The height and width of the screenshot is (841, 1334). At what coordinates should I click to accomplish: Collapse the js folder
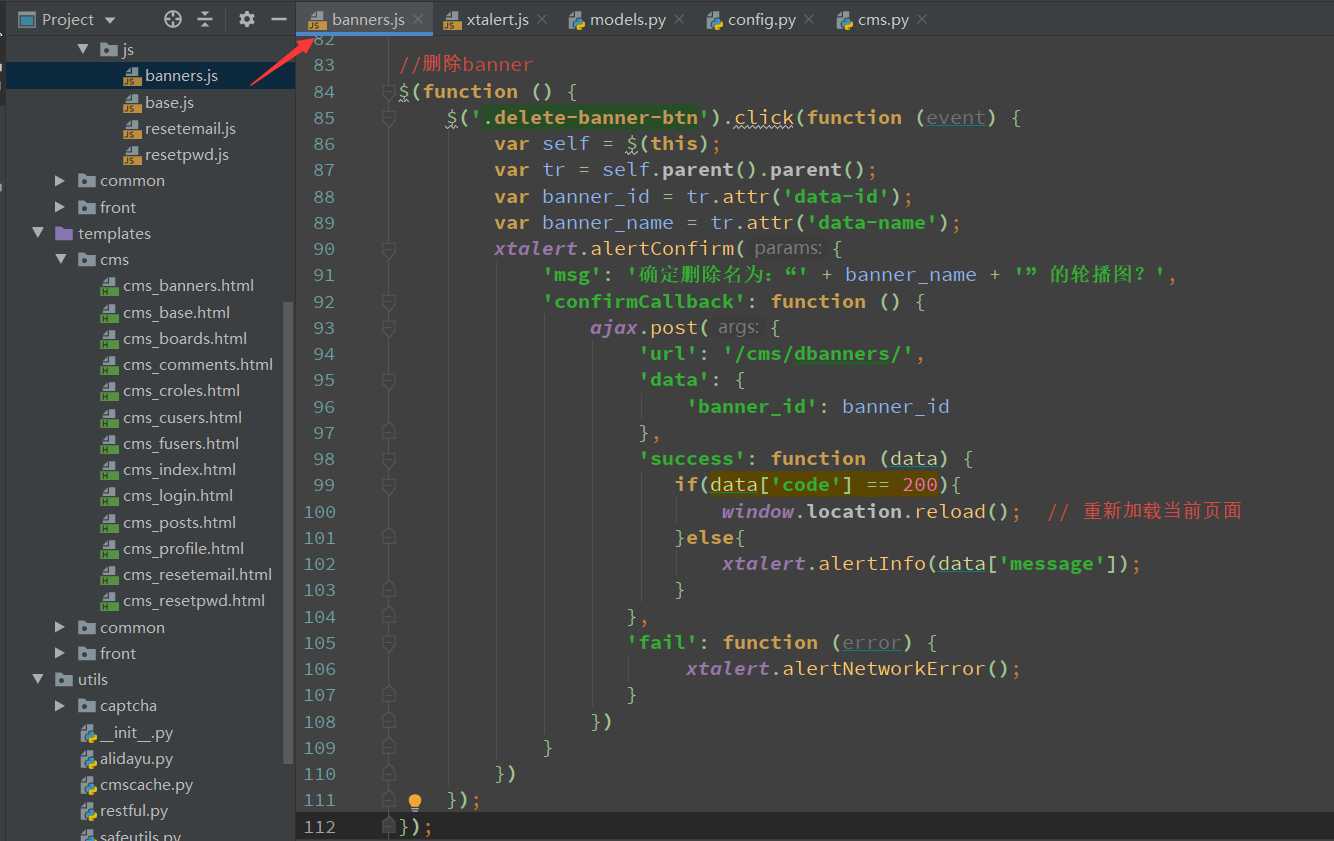coord(83,49)
